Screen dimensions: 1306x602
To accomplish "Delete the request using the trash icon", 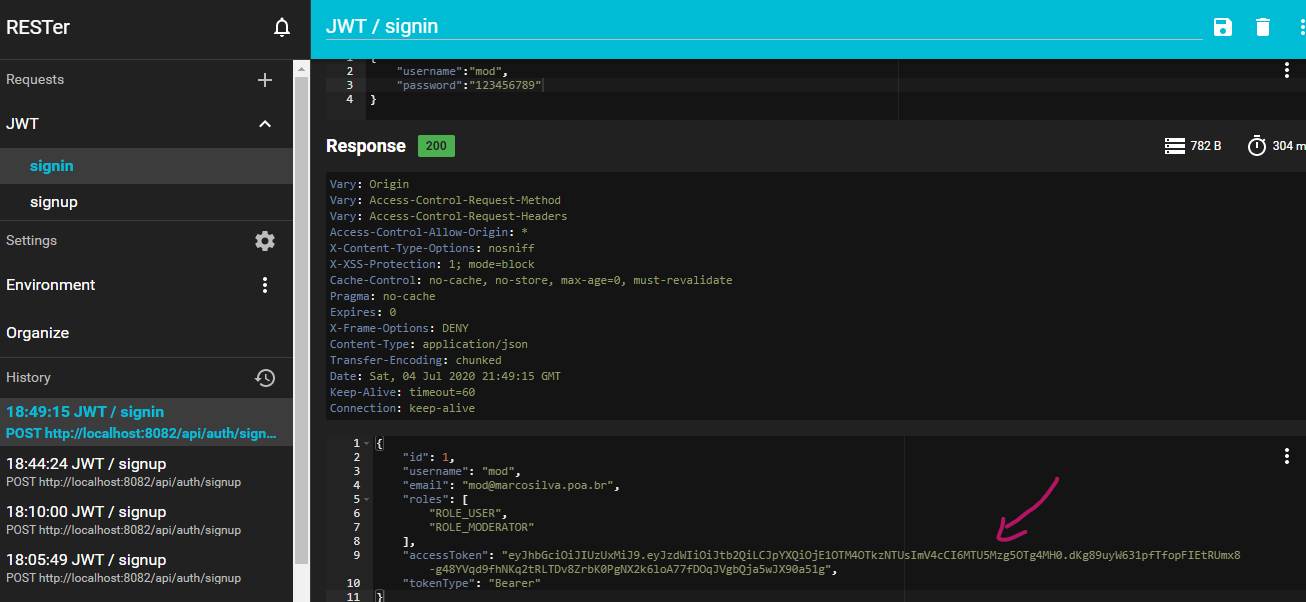I will (x=1262, y=27).
